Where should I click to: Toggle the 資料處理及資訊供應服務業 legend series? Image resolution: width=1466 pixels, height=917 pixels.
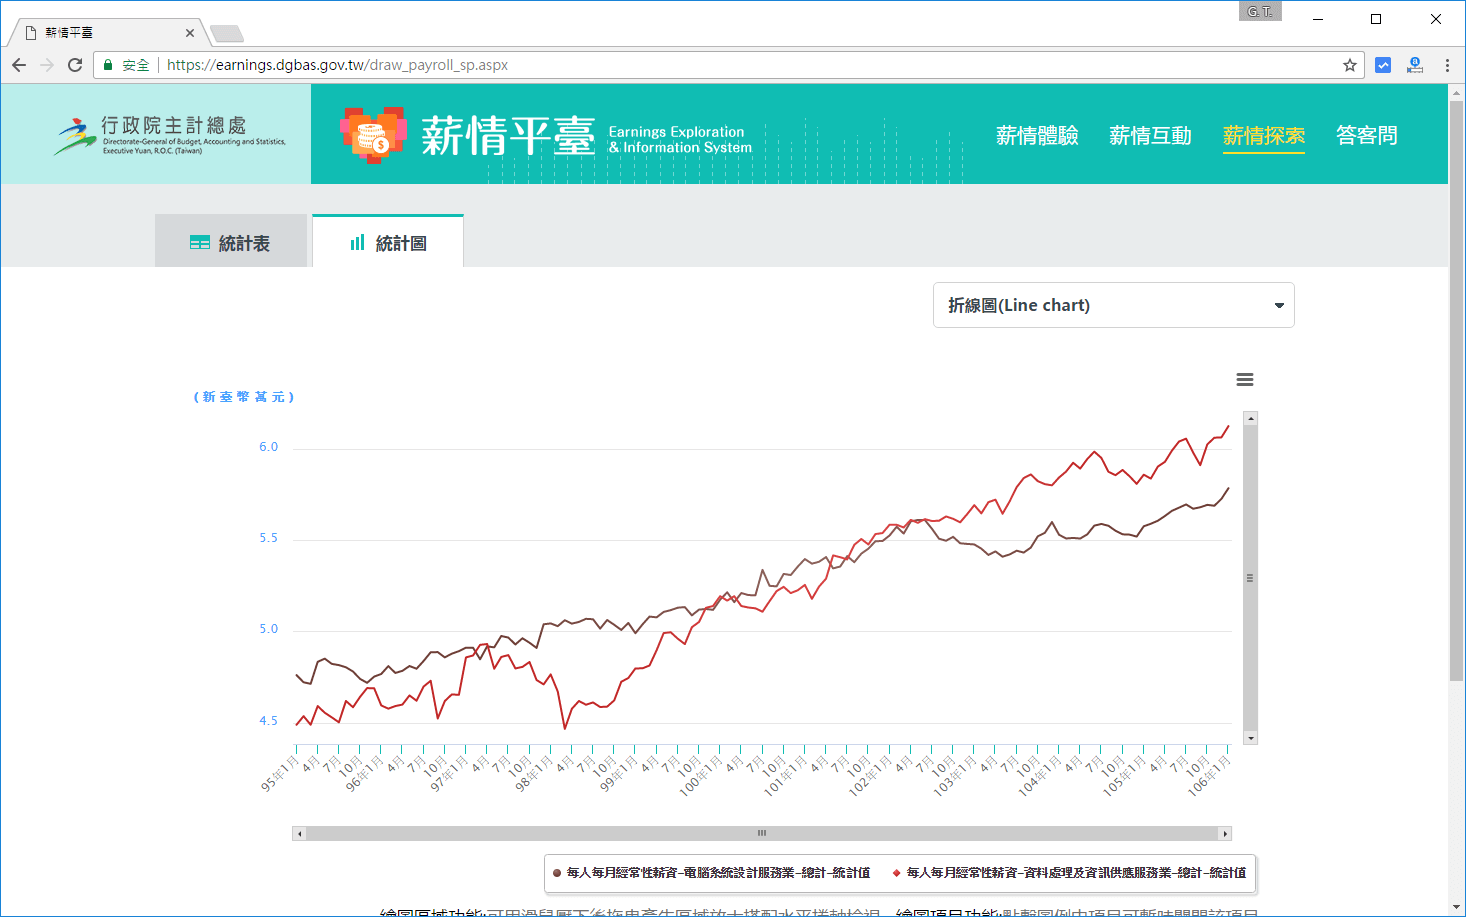pyautogui.click(x=1070, y=873)
